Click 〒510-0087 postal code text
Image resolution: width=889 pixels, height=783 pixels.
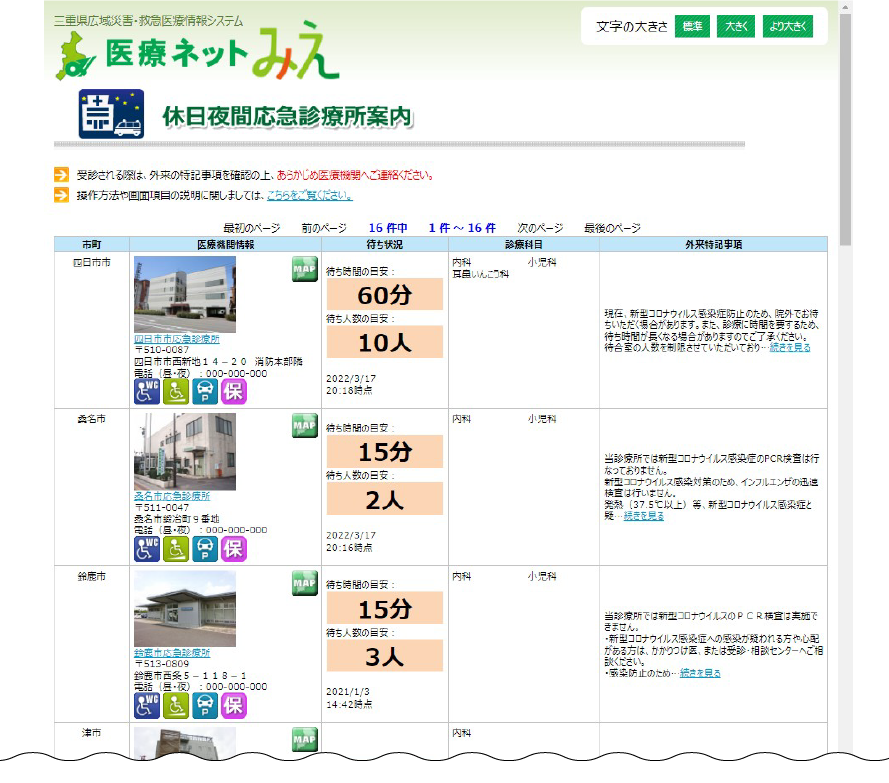(162, 350)
